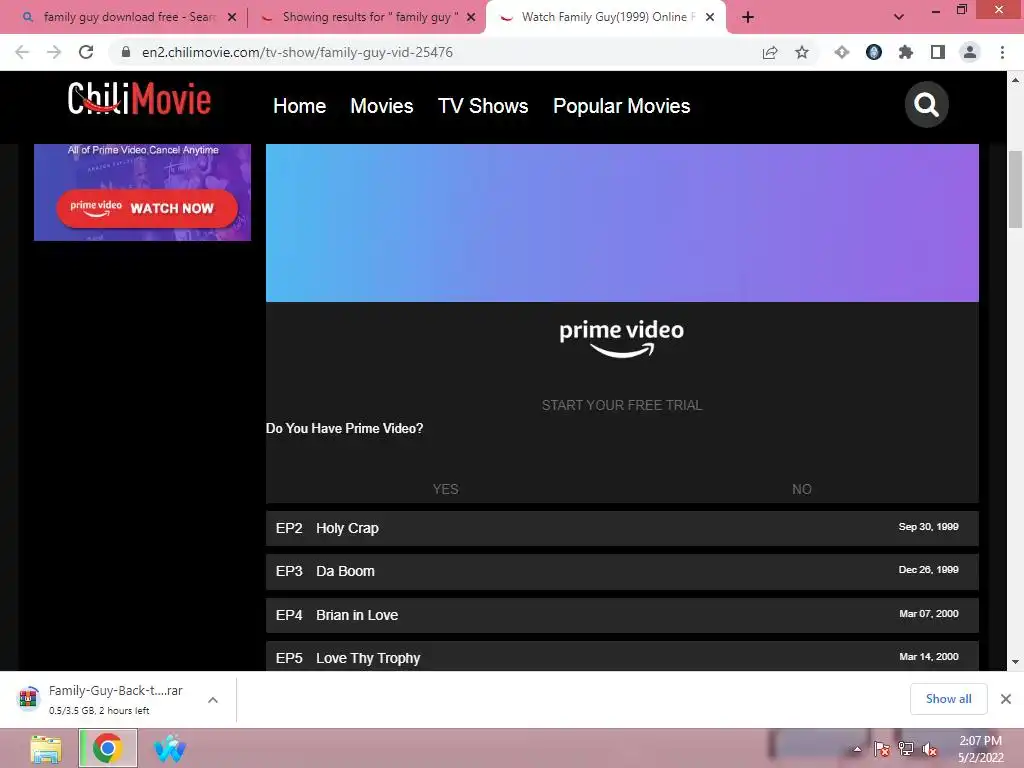Click 'Mar 07, 2000' episode date

tap(929, 613)
